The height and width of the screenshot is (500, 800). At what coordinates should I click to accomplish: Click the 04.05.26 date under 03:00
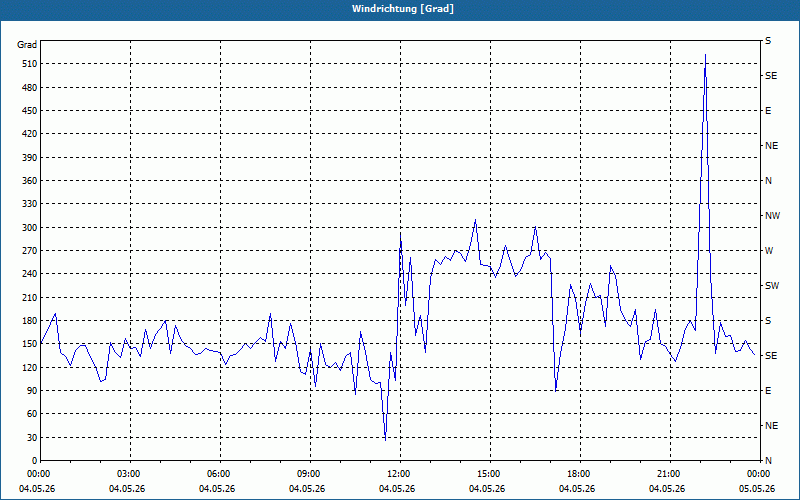[127, 489]
